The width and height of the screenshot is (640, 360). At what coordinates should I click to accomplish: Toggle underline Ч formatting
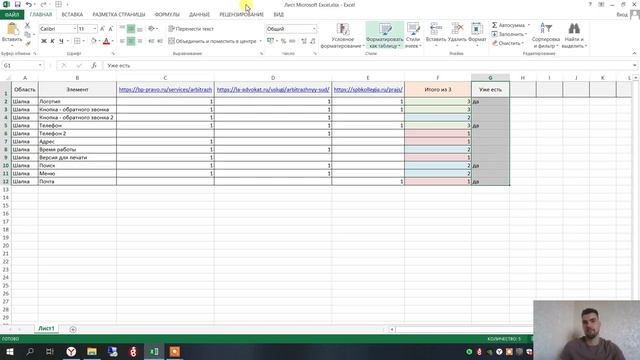click(61, 41)
